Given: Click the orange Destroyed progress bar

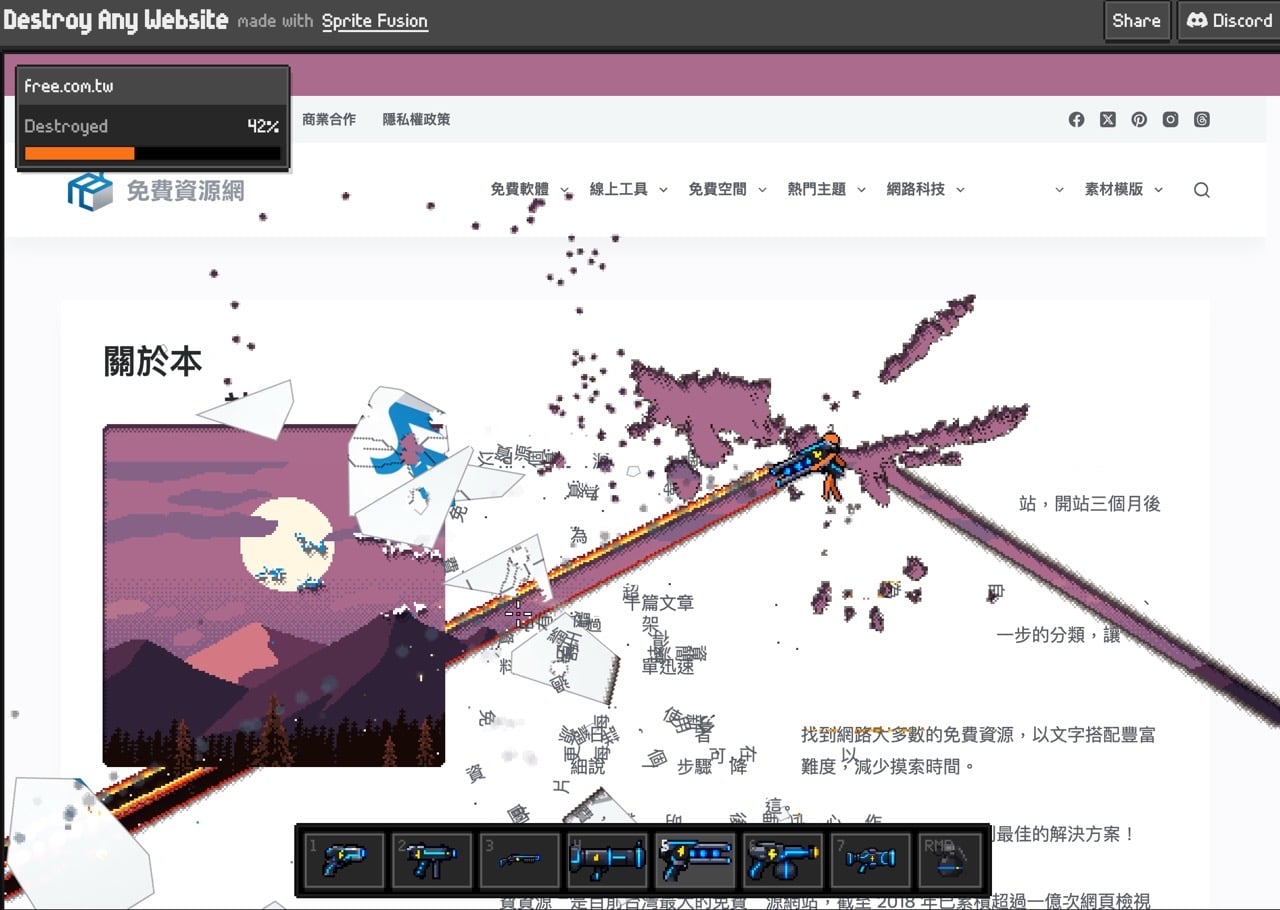Looking at the screenshot, I should (x=79, y=153).
